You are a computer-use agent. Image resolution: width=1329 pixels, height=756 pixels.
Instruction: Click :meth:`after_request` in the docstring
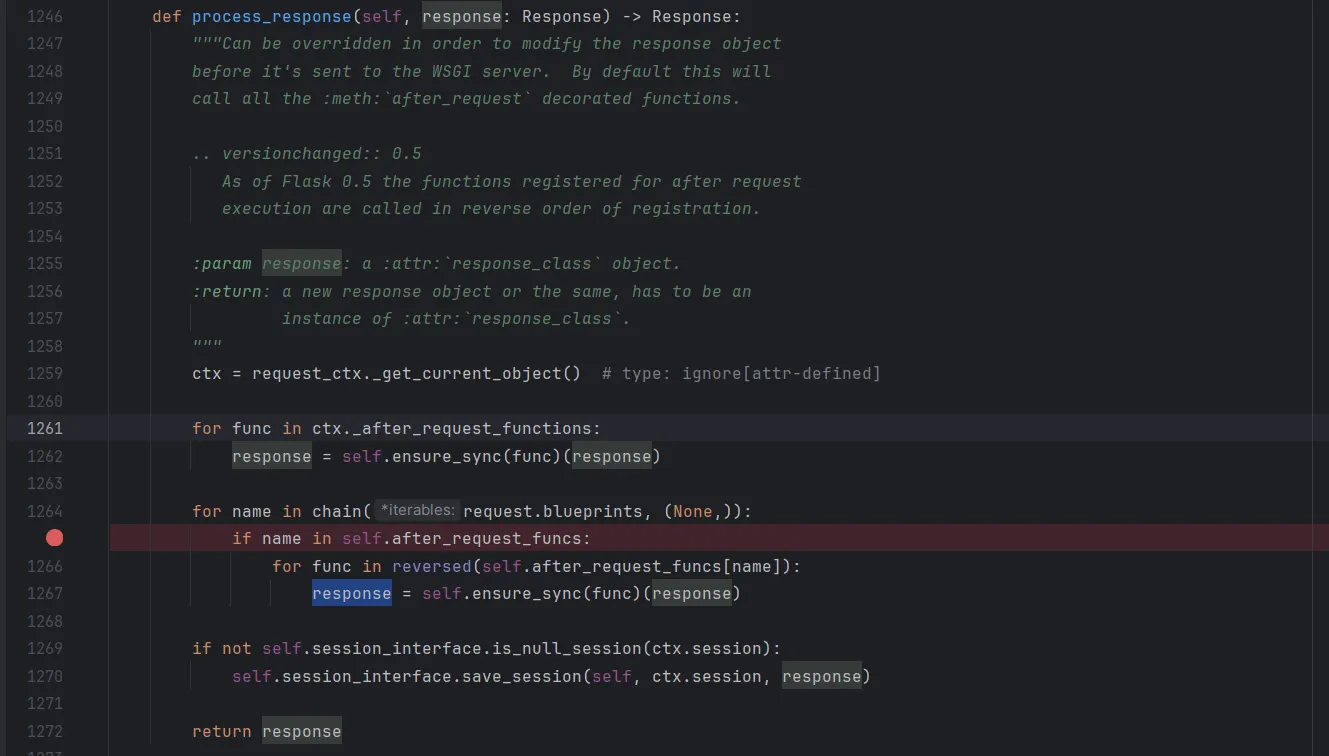click(427, 99)
